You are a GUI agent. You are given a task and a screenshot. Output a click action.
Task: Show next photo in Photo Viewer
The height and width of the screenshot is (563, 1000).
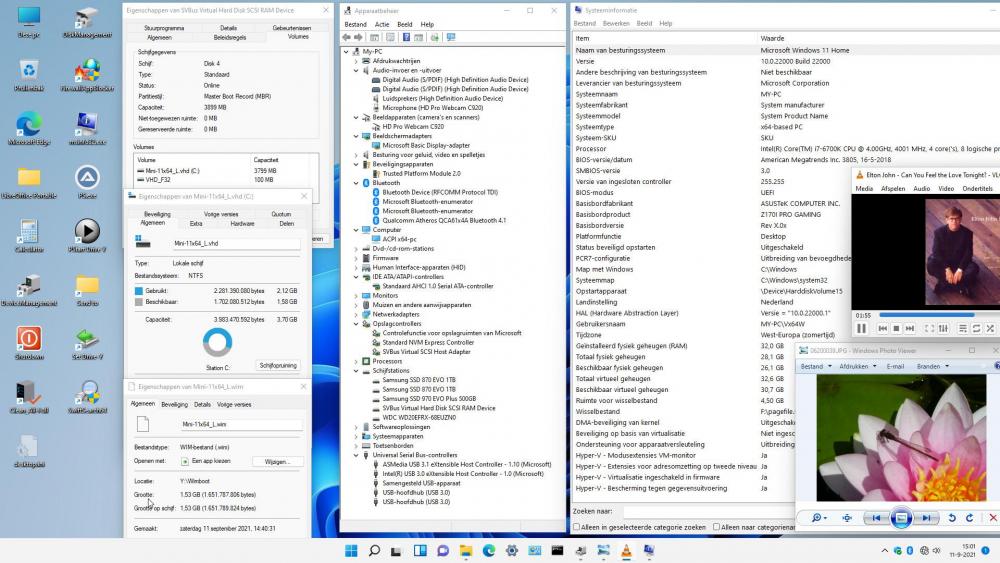tap(927, 517)
